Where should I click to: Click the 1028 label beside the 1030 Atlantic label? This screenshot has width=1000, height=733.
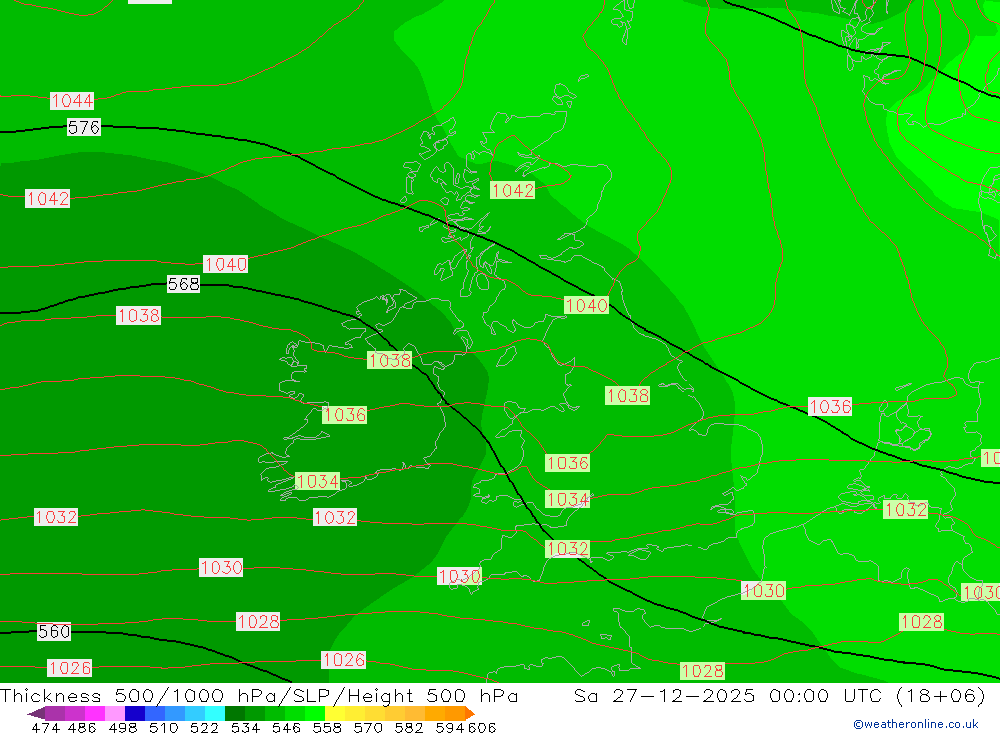[x=258, y=621]
